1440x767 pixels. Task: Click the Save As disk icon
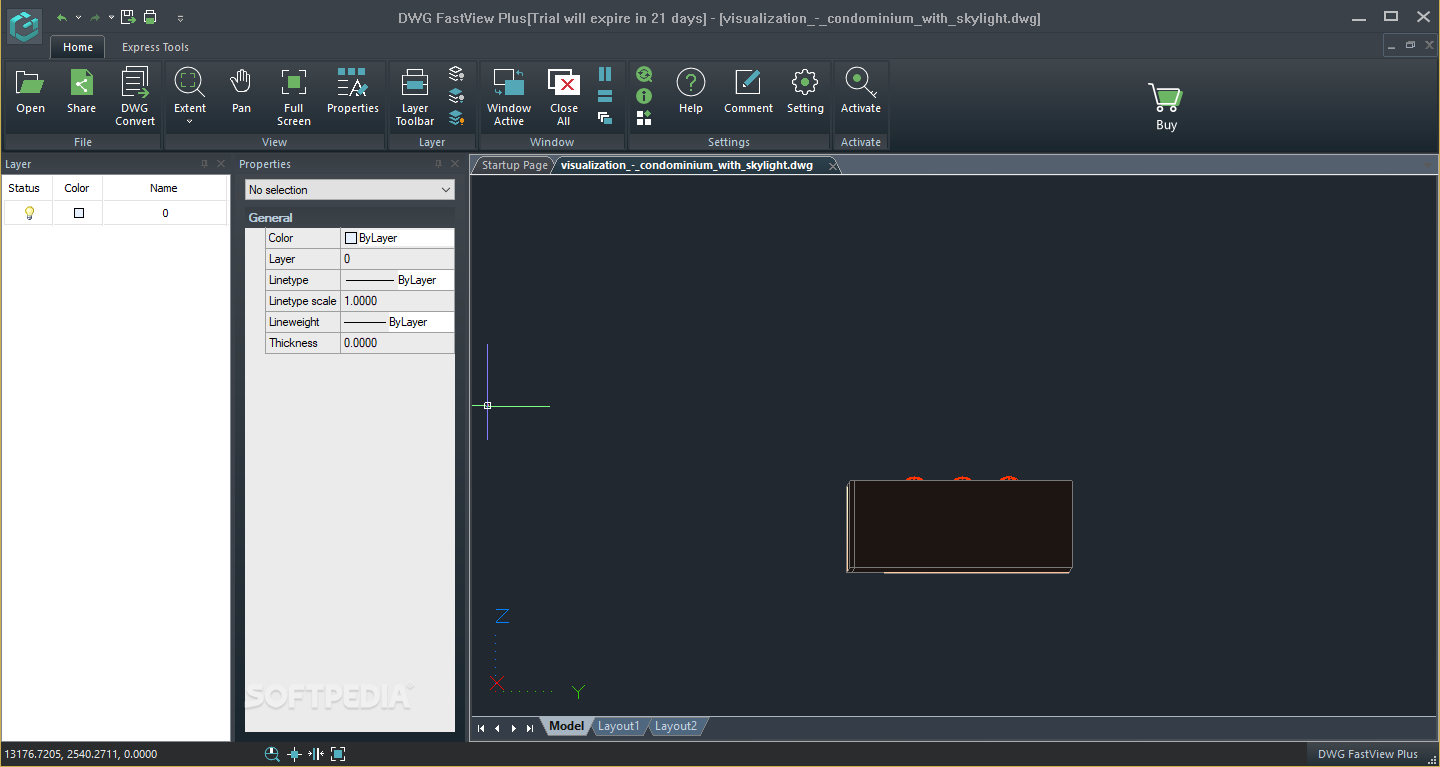pos(128,17)
